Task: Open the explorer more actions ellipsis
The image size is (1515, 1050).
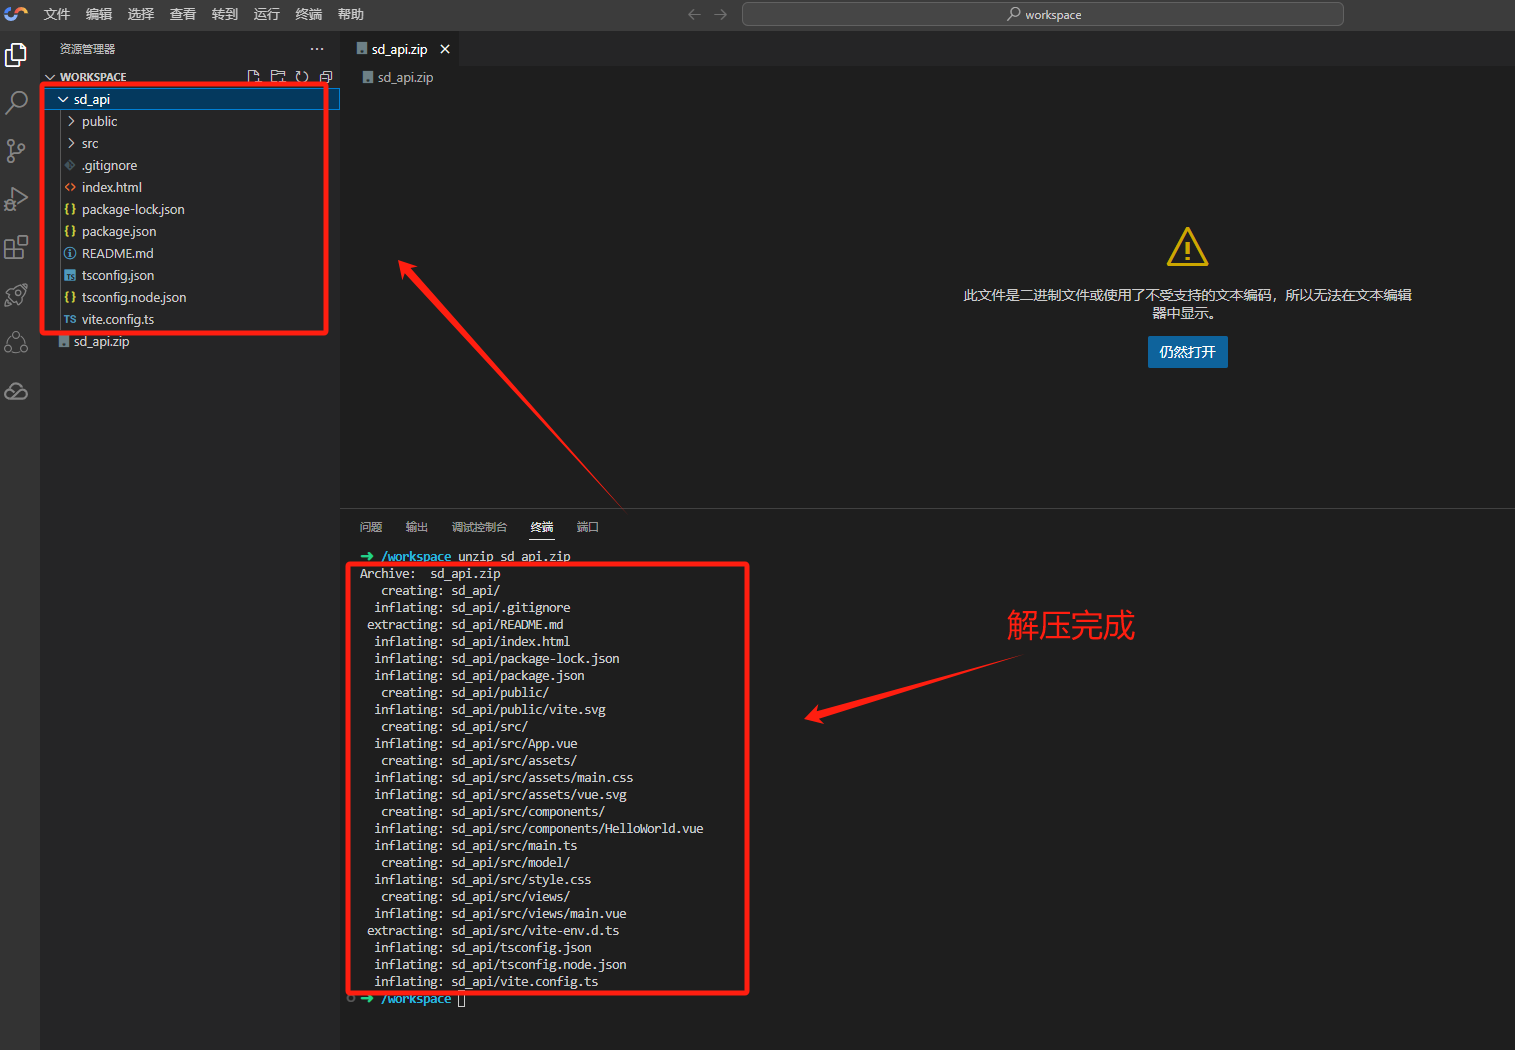Action: [317, 49]
